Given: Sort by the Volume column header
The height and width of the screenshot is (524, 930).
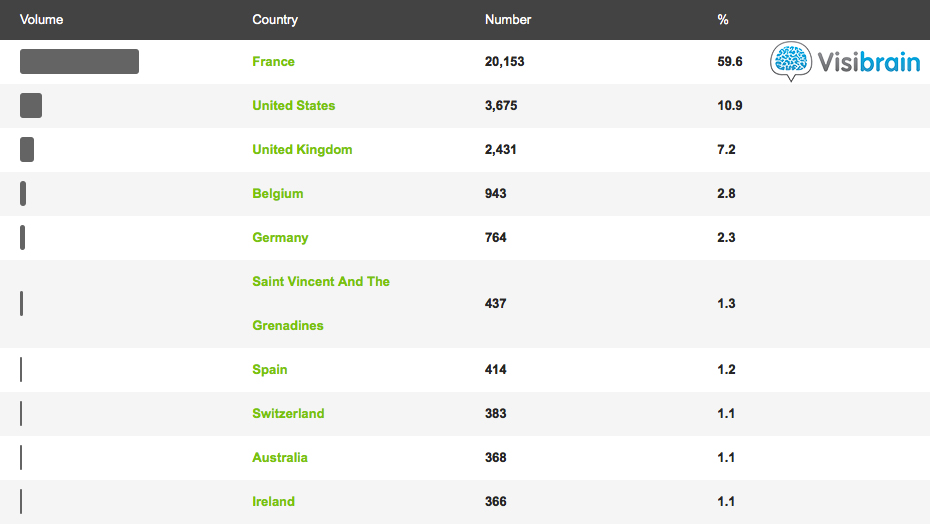Looking at the screenshot, I should pos(41,20).
